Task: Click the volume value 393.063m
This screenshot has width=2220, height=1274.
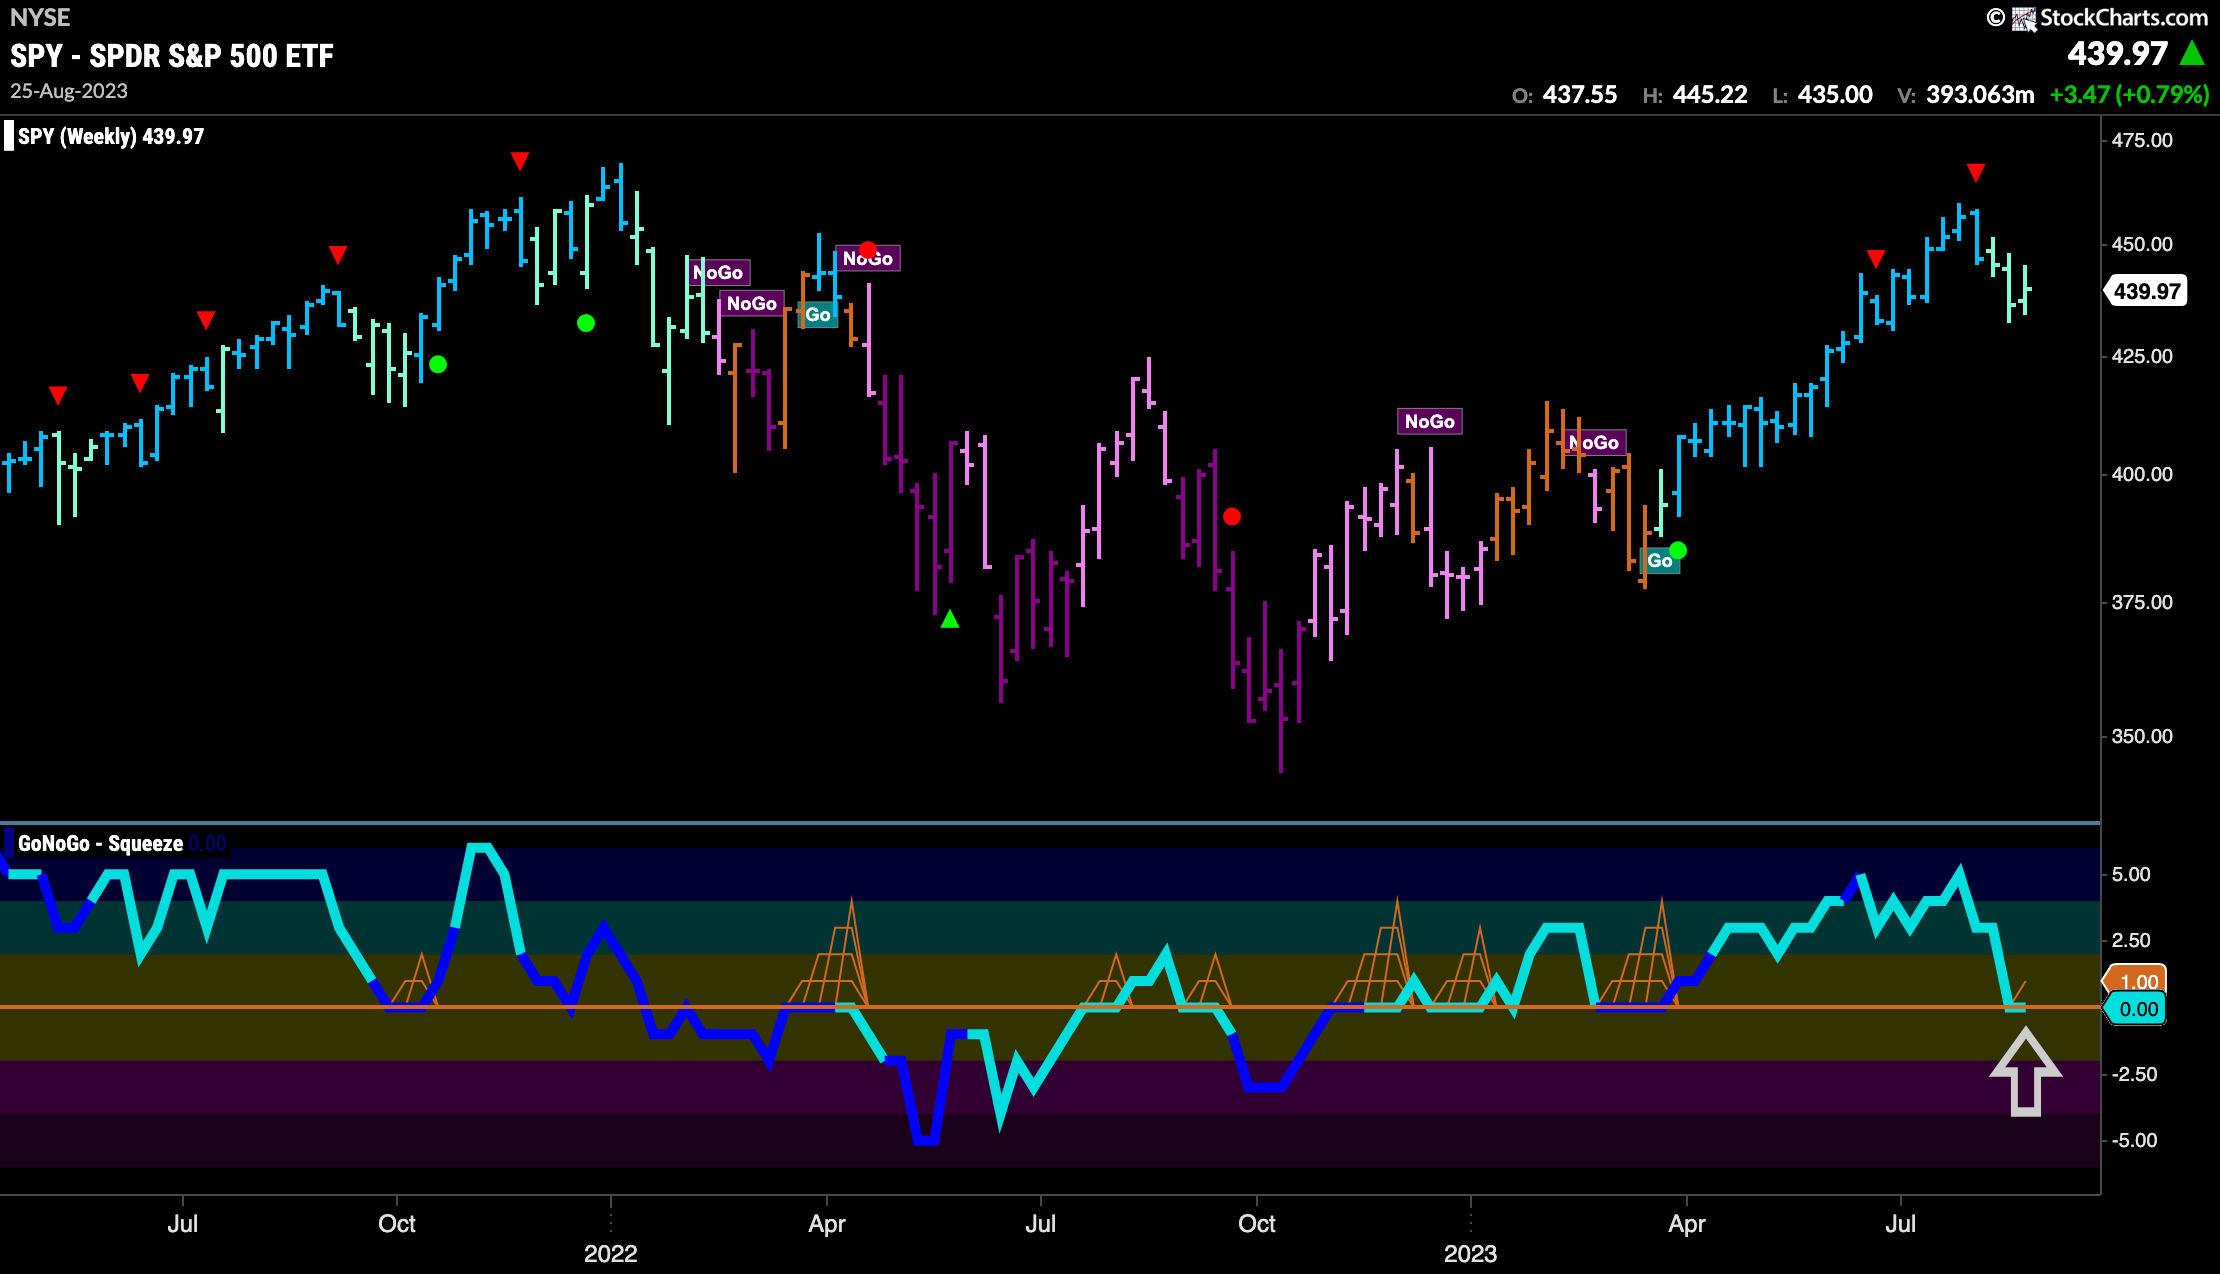Action: point(1980,95)
